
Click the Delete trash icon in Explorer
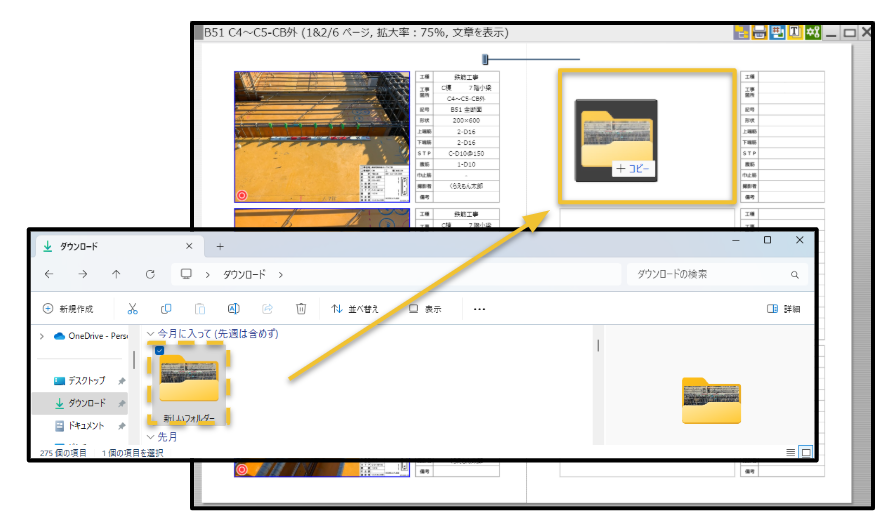click(x=301, y=309)
